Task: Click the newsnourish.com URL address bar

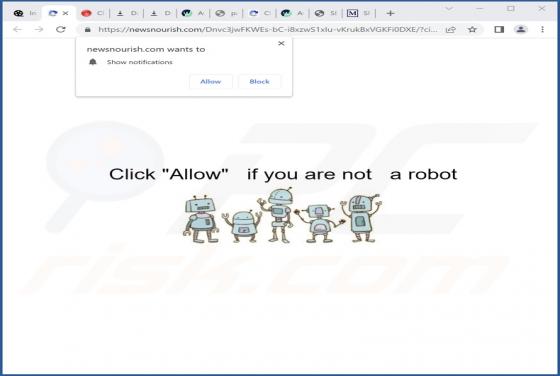Action: [x=267, y=30]
